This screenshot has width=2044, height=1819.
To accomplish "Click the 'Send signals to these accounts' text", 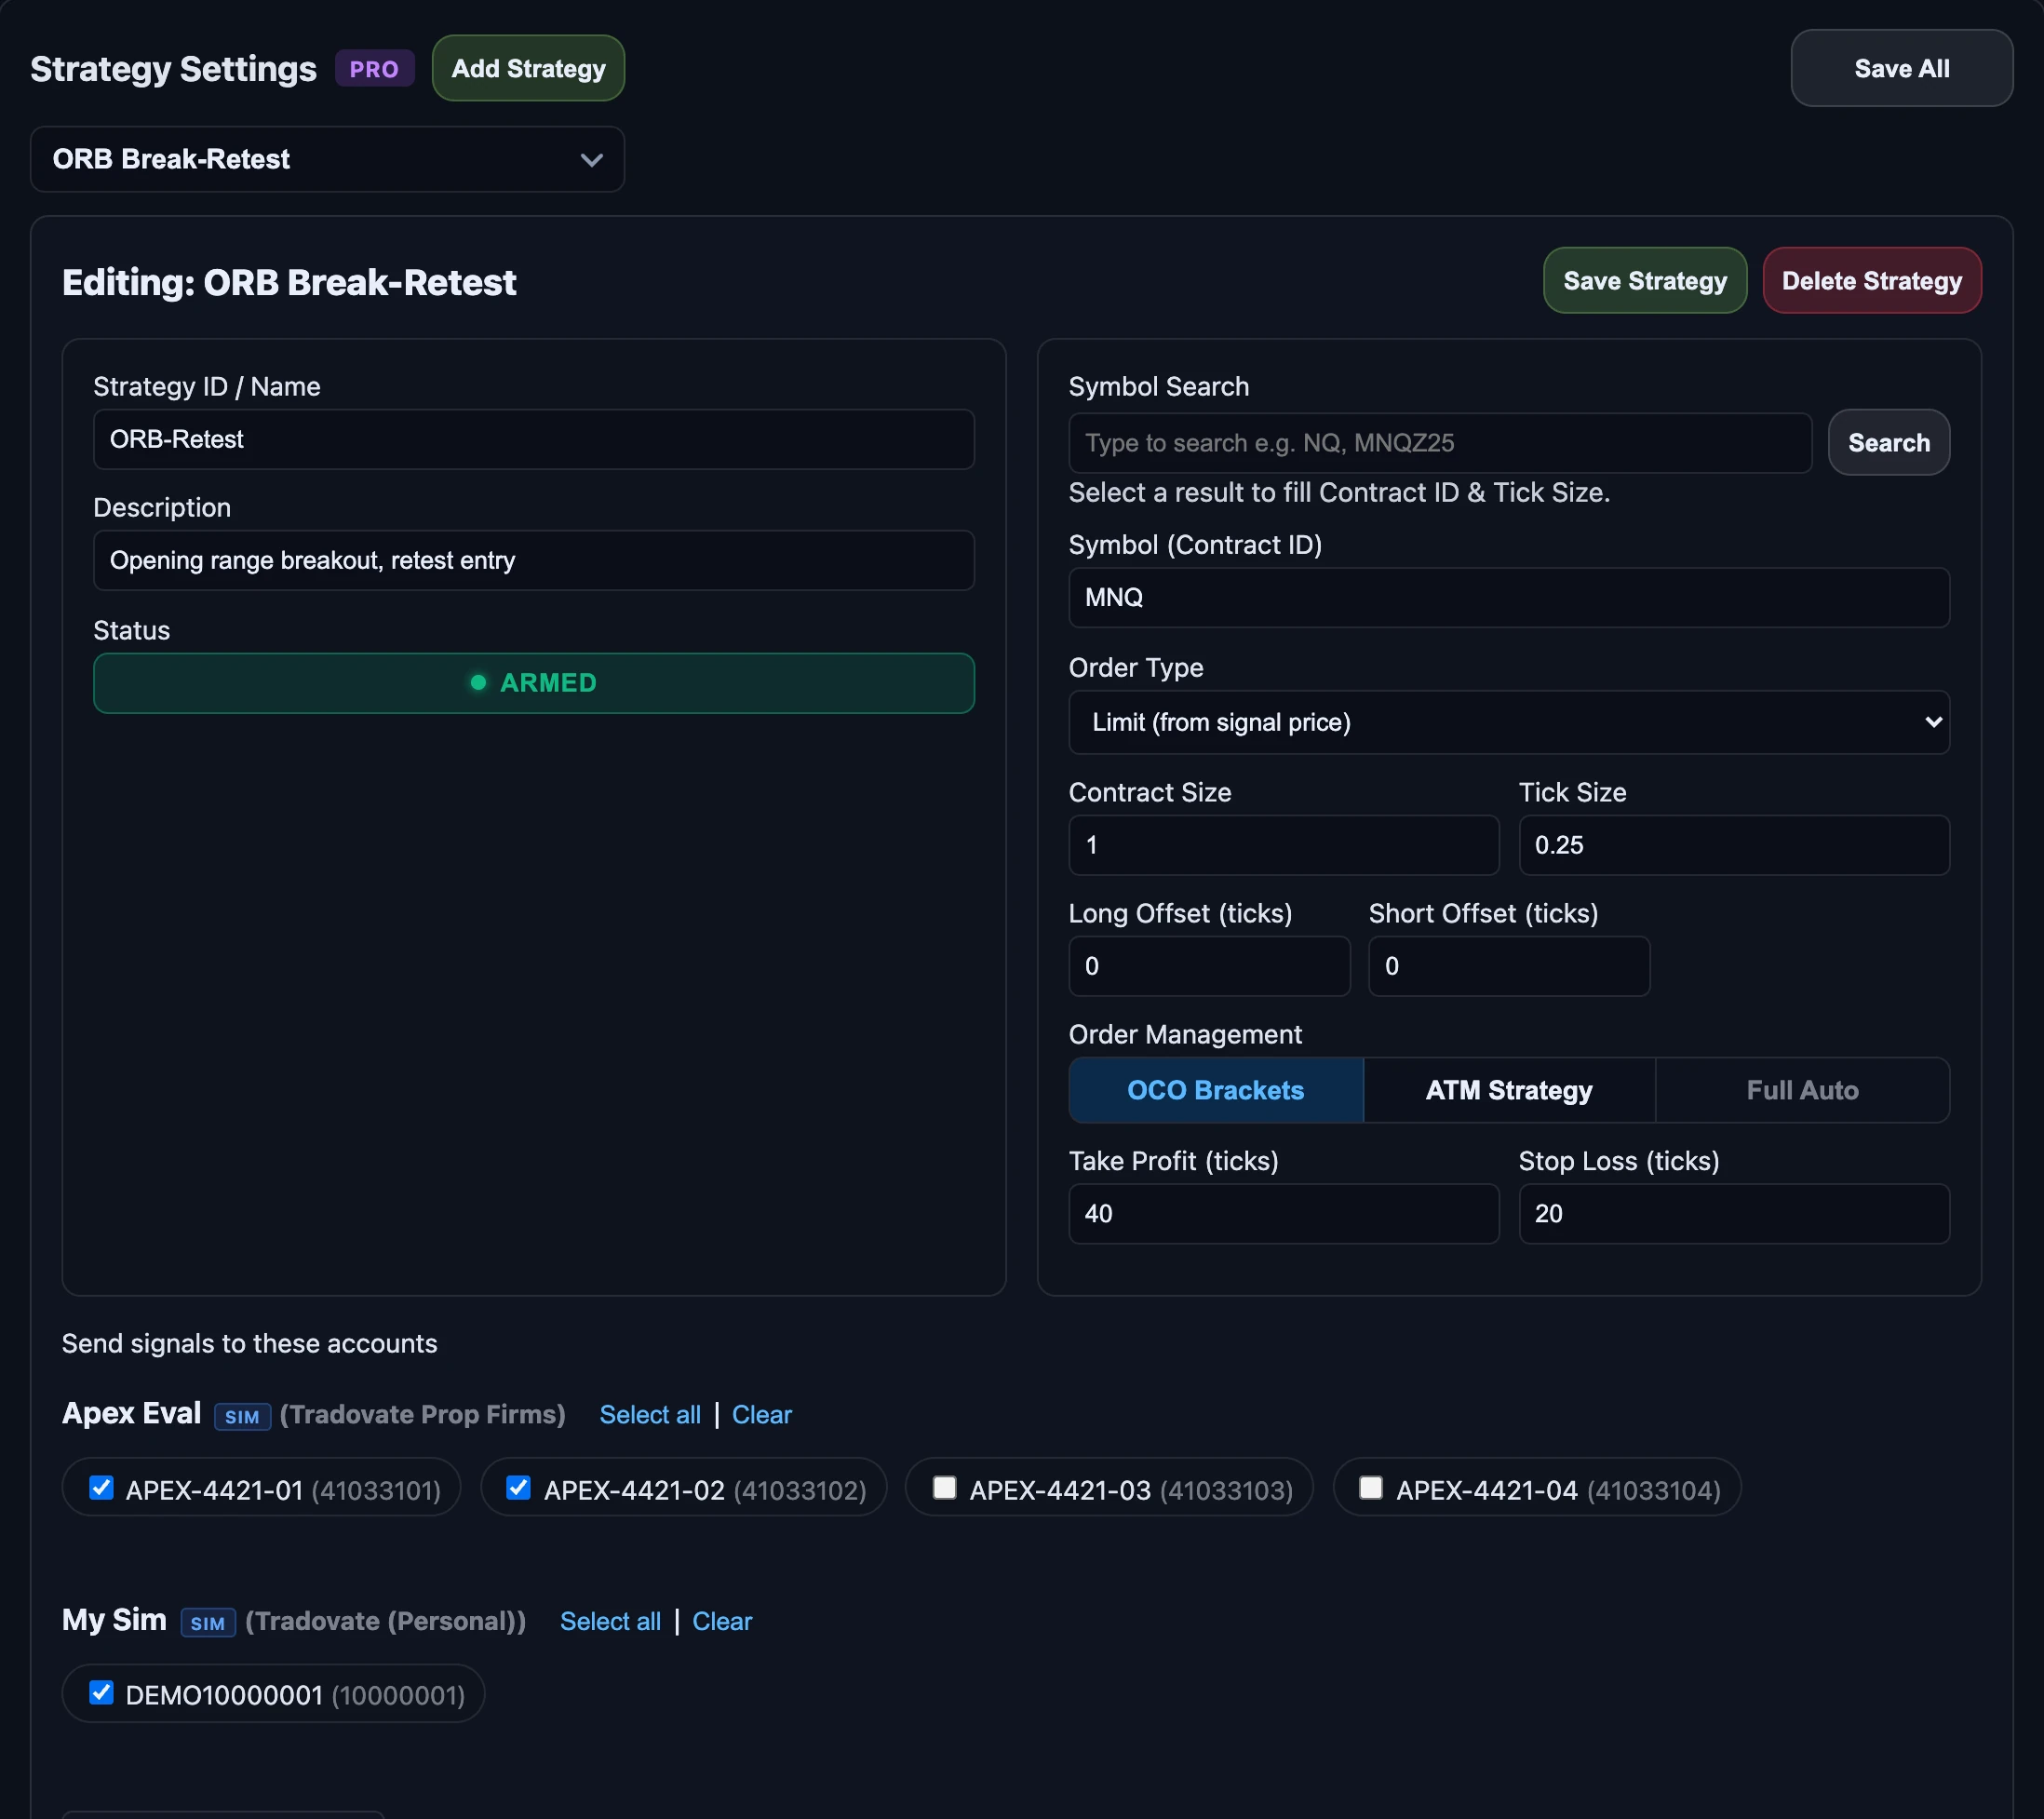I will click(x=250, y=1343).
